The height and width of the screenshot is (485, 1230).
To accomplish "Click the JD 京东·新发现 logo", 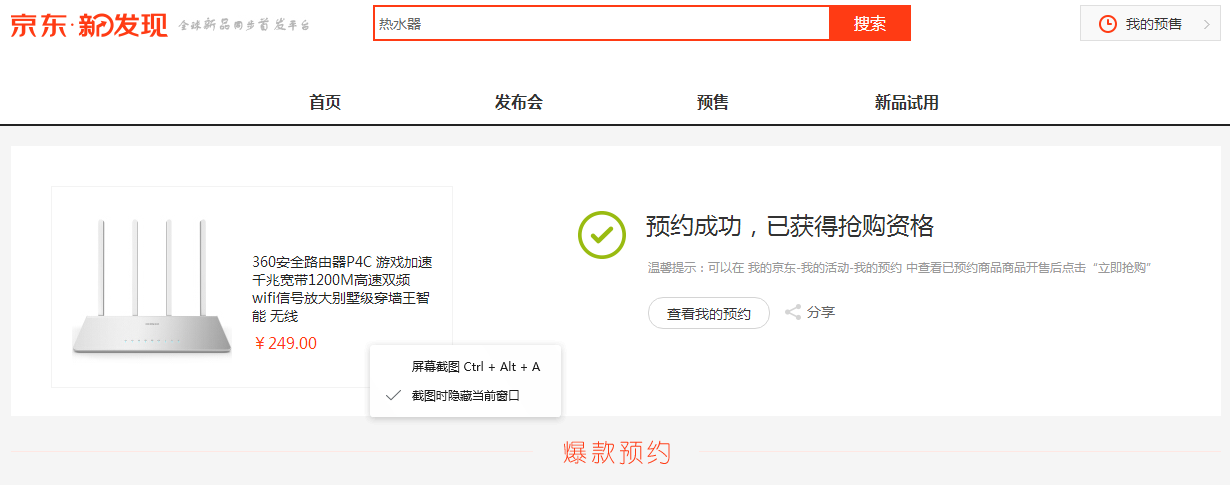I will 89,25.
